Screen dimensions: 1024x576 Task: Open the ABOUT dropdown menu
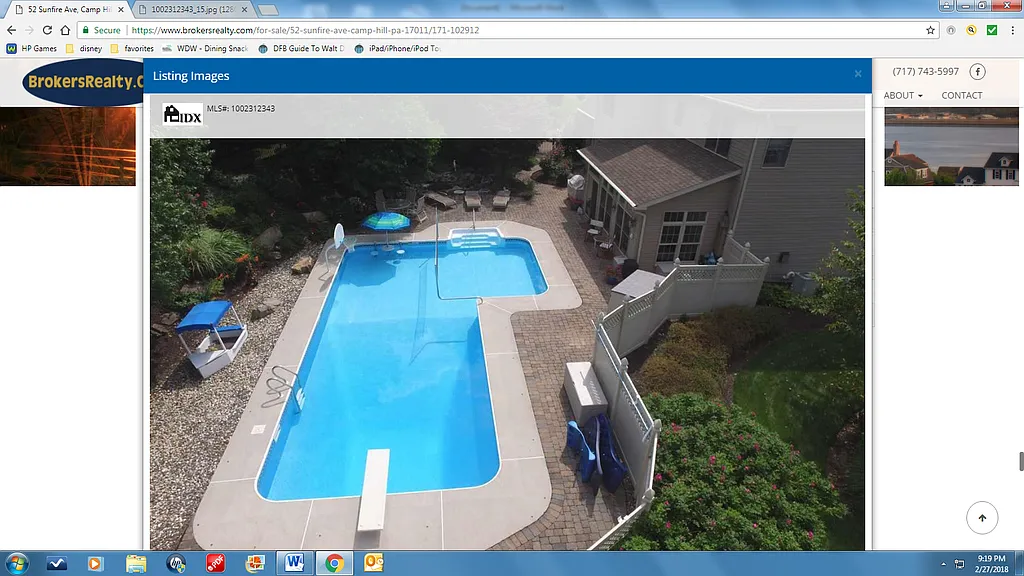901,95
